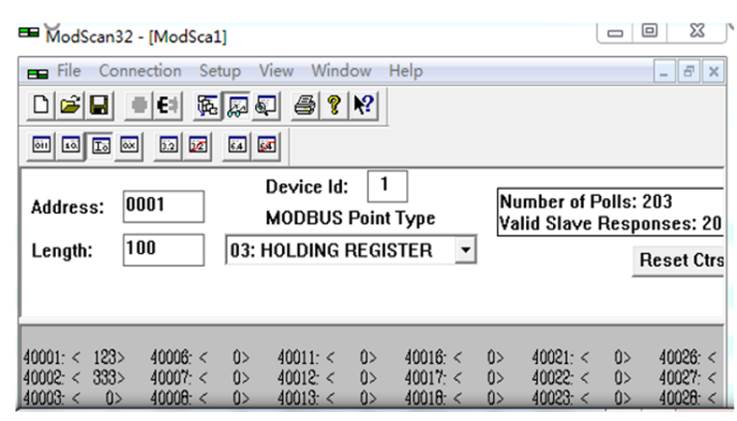Save using the floppy disk icon

[99, 105]
